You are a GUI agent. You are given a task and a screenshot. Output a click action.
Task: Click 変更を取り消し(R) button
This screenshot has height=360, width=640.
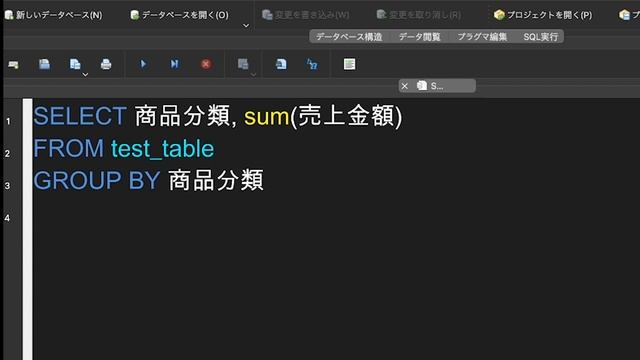(419, 15)
